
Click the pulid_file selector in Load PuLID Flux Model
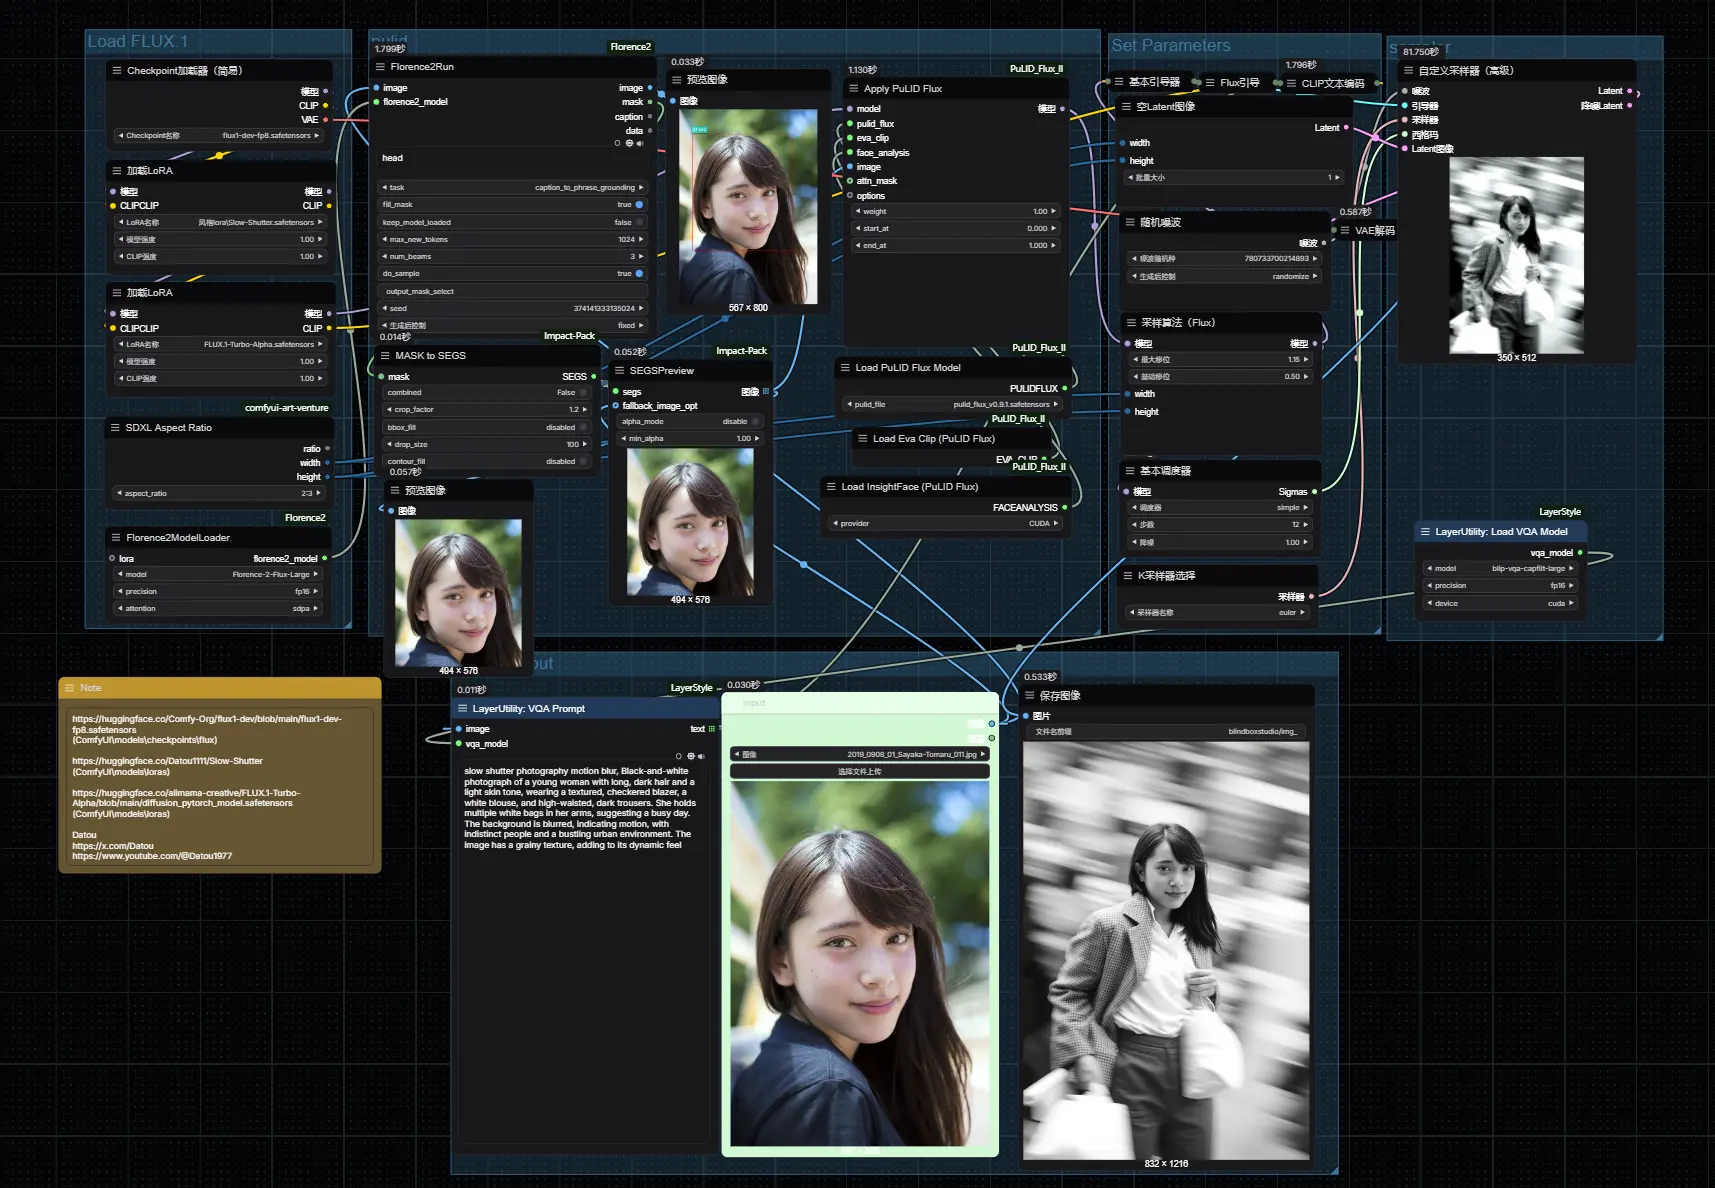(x=951, y=405)
